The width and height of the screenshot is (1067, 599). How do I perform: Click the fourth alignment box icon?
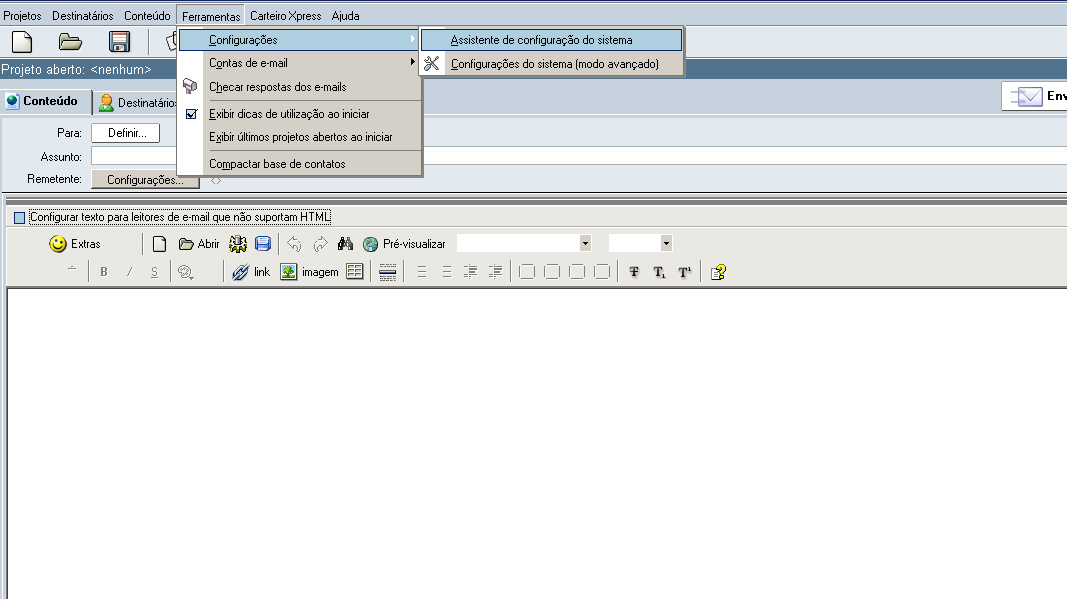(x=602, y=272)
